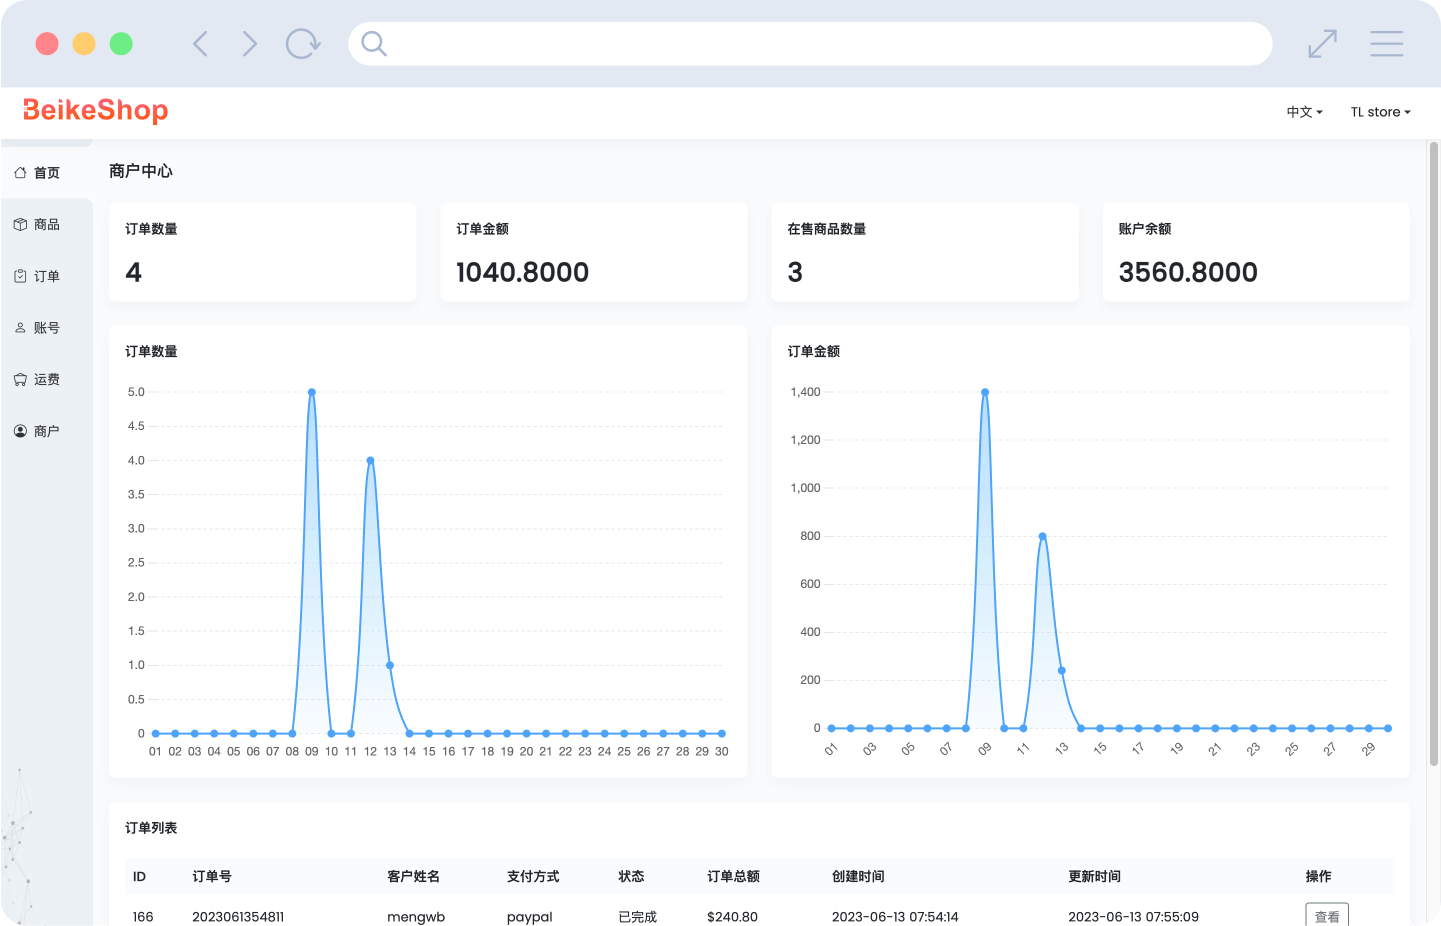Click the page vertical scrollbar

pos(1434,455)
